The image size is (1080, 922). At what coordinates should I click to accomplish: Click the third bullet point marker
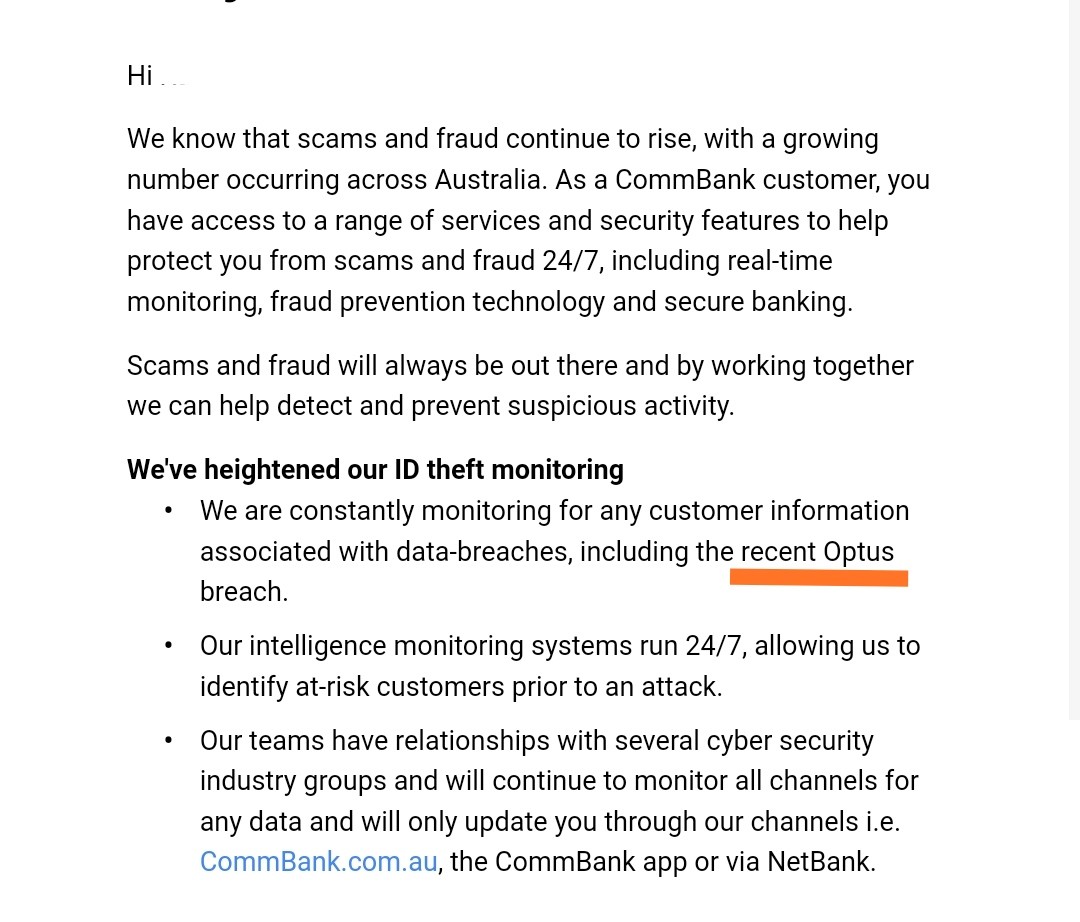[168, 741]
